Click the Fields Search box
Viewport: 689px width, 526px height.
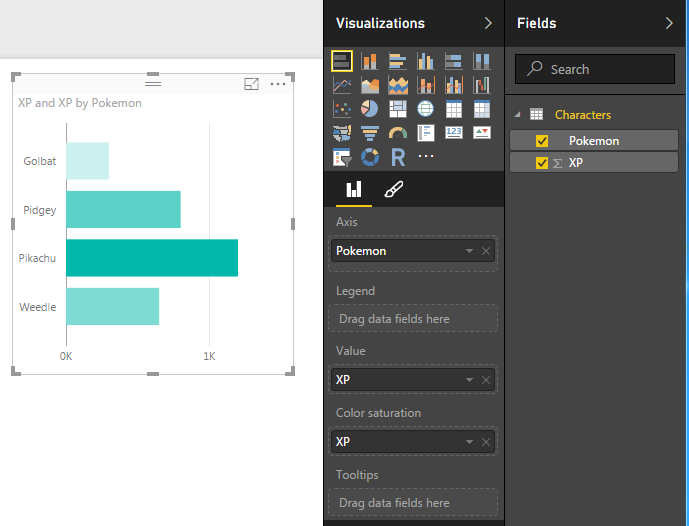[x=595, y=69]
